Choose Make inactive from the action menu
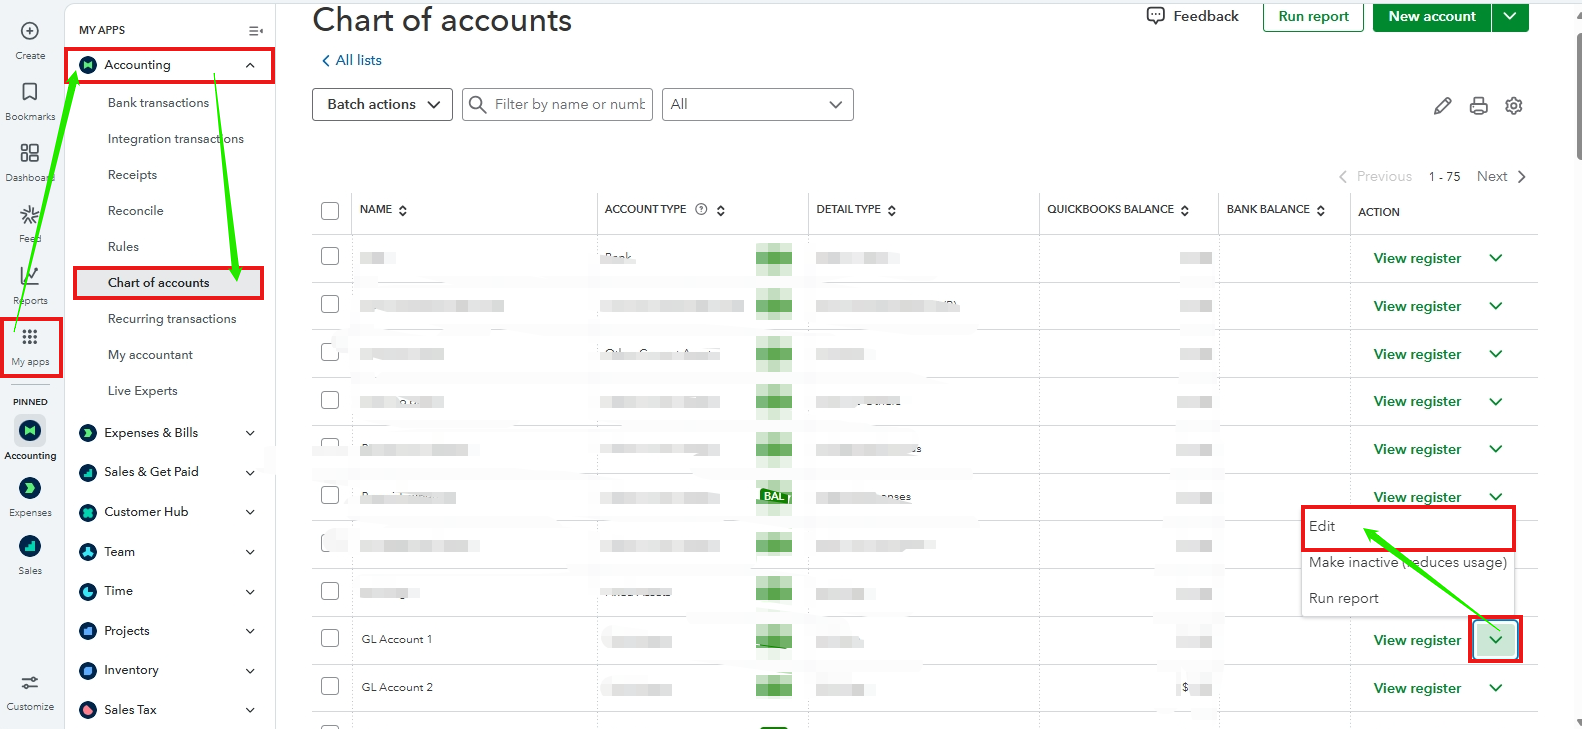1582x729 pixels. (x=1406, y=563)
